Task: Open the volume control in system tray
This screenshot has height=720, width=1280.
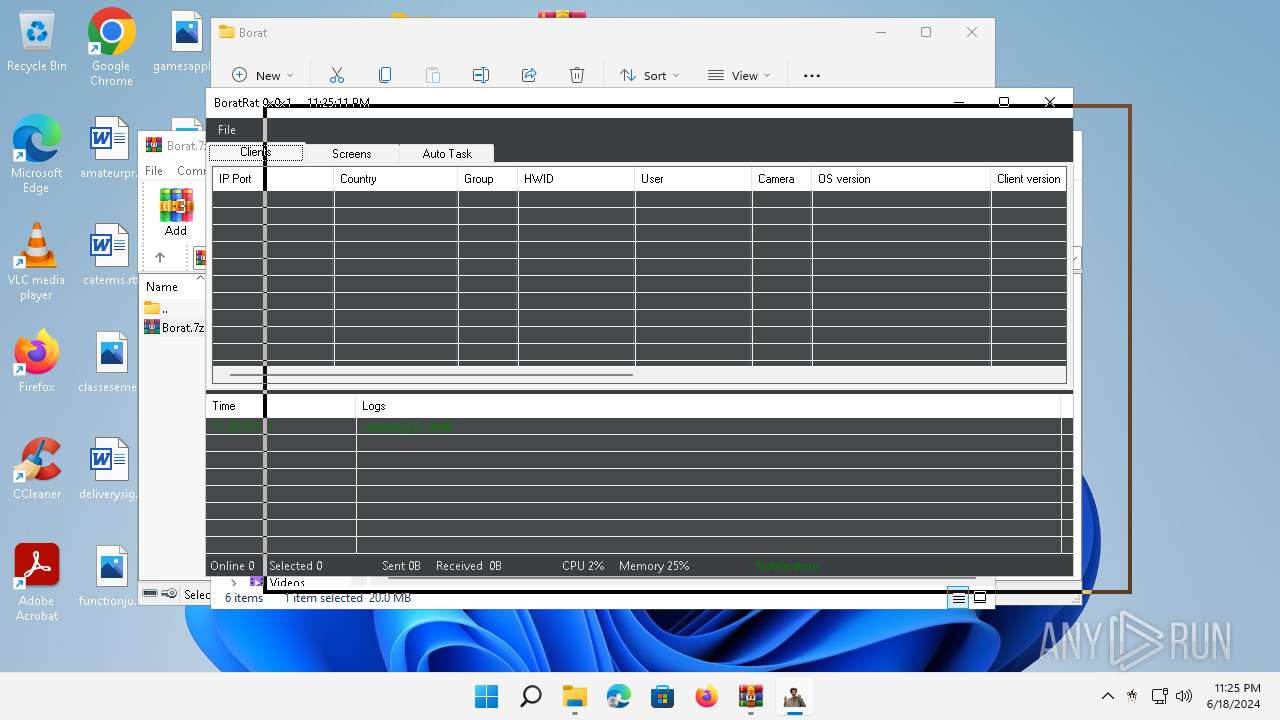Action: [1185, 696]
